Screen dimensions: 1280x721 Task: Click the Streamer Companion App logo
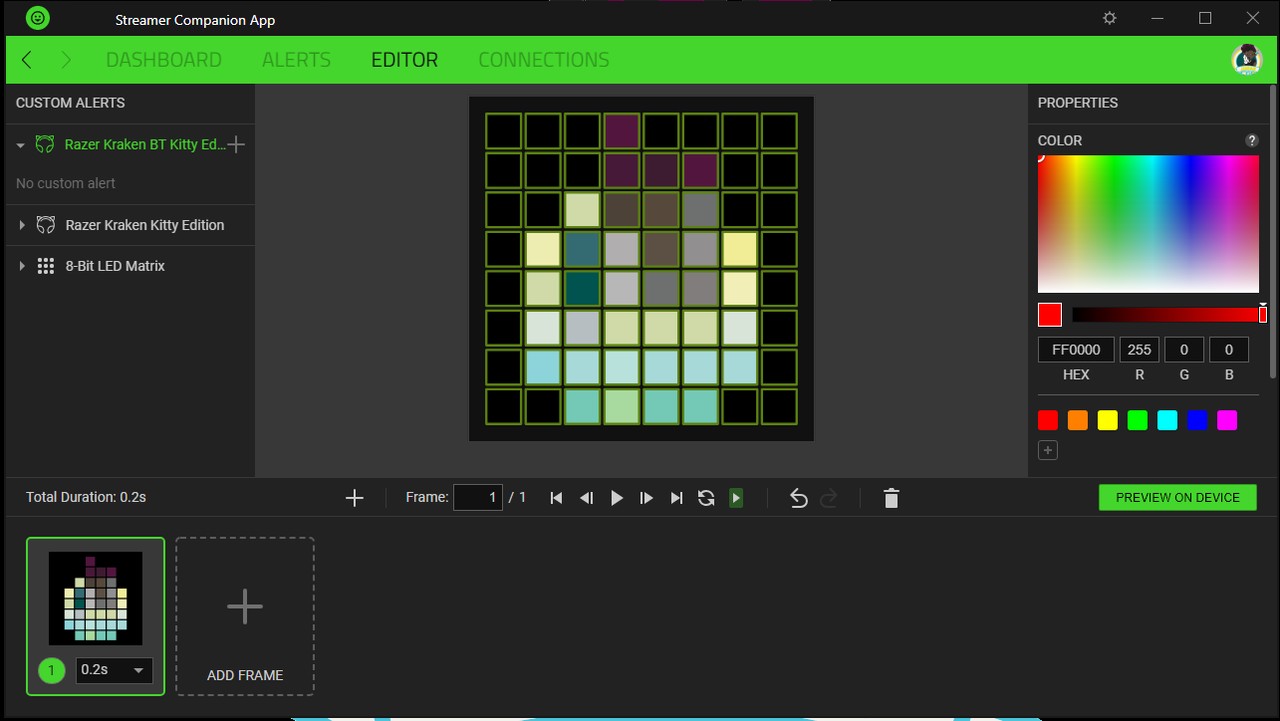(37, 18)
